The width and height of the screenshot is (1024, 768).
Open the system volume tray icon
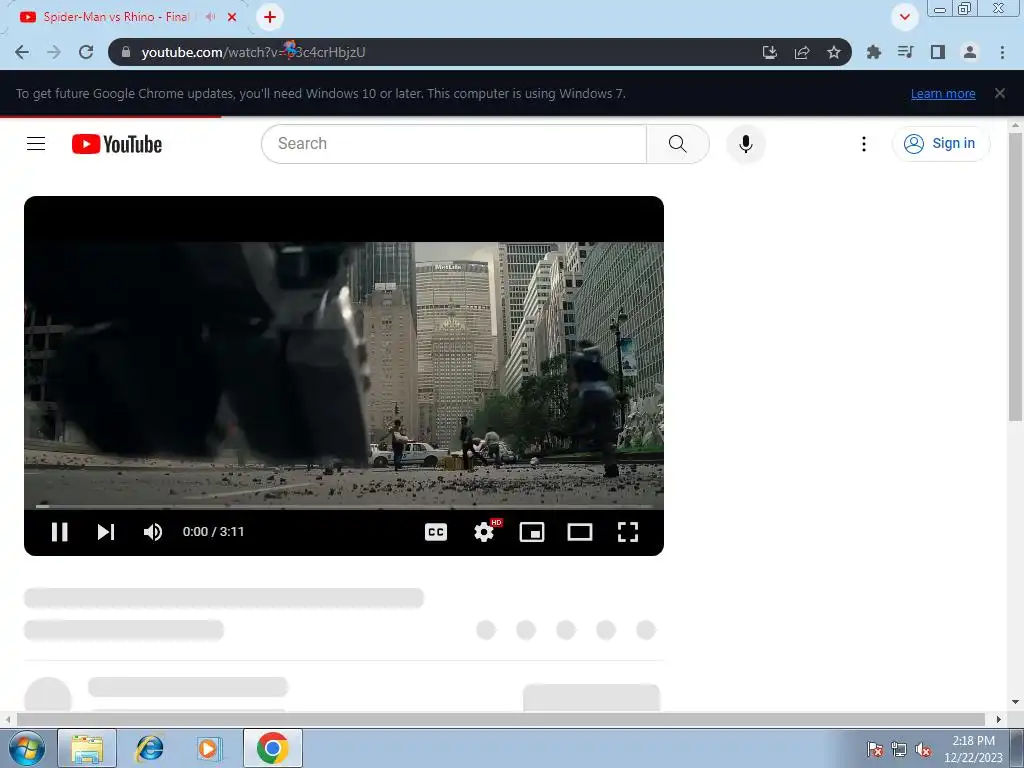pos(923,749)
